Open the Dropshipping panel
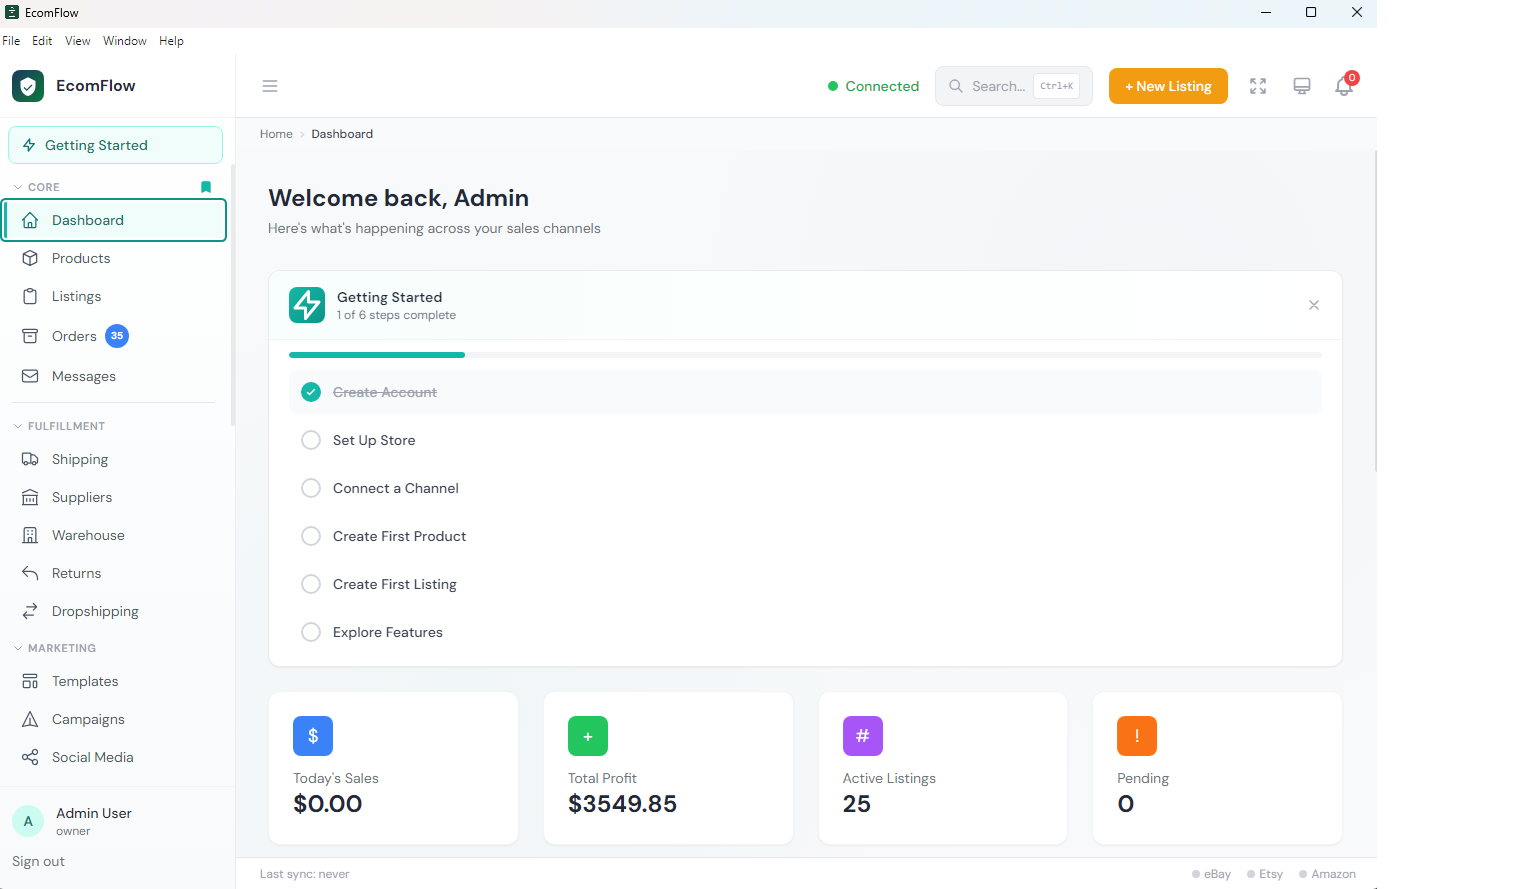Screen dimensions: 1536x889 [95, 611]
